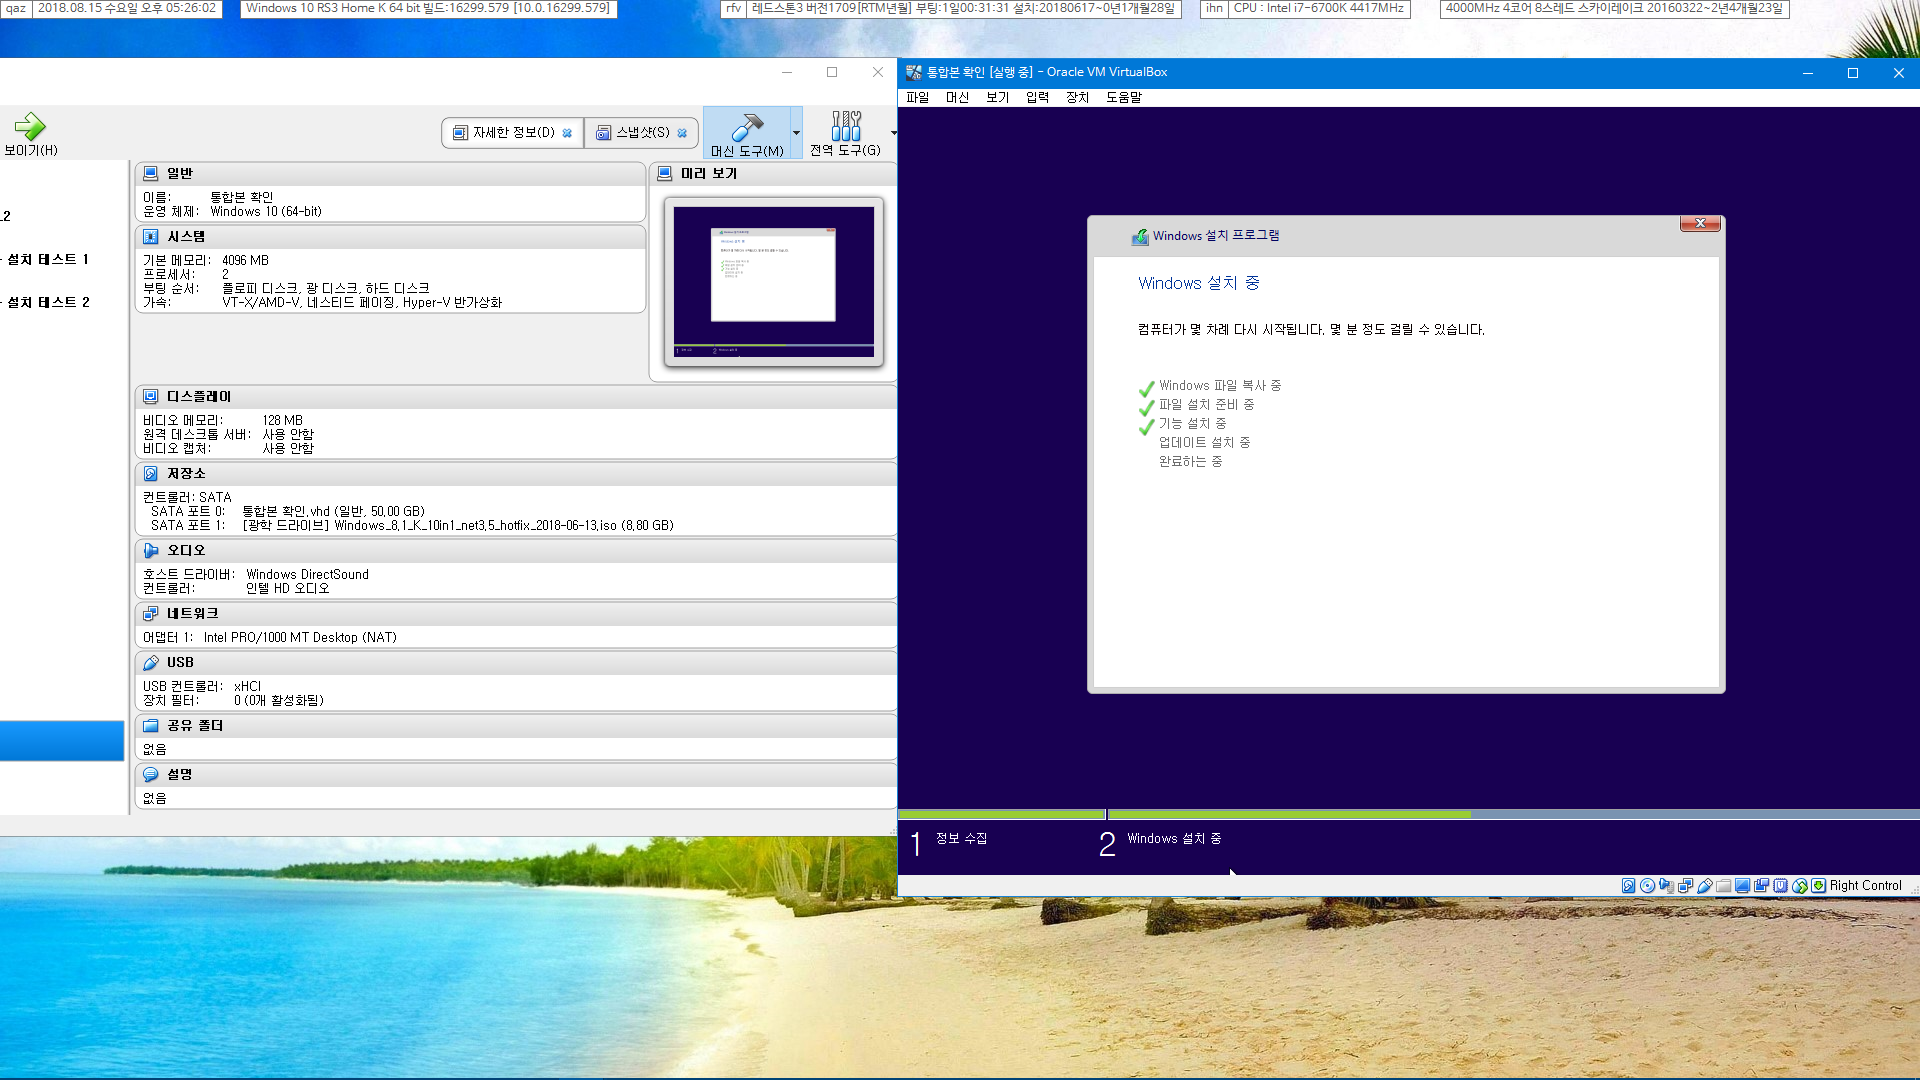Click the 일반 section monitor icon
The image size is (1920, 1080).
pyautogui.click(x=151, y=173)
